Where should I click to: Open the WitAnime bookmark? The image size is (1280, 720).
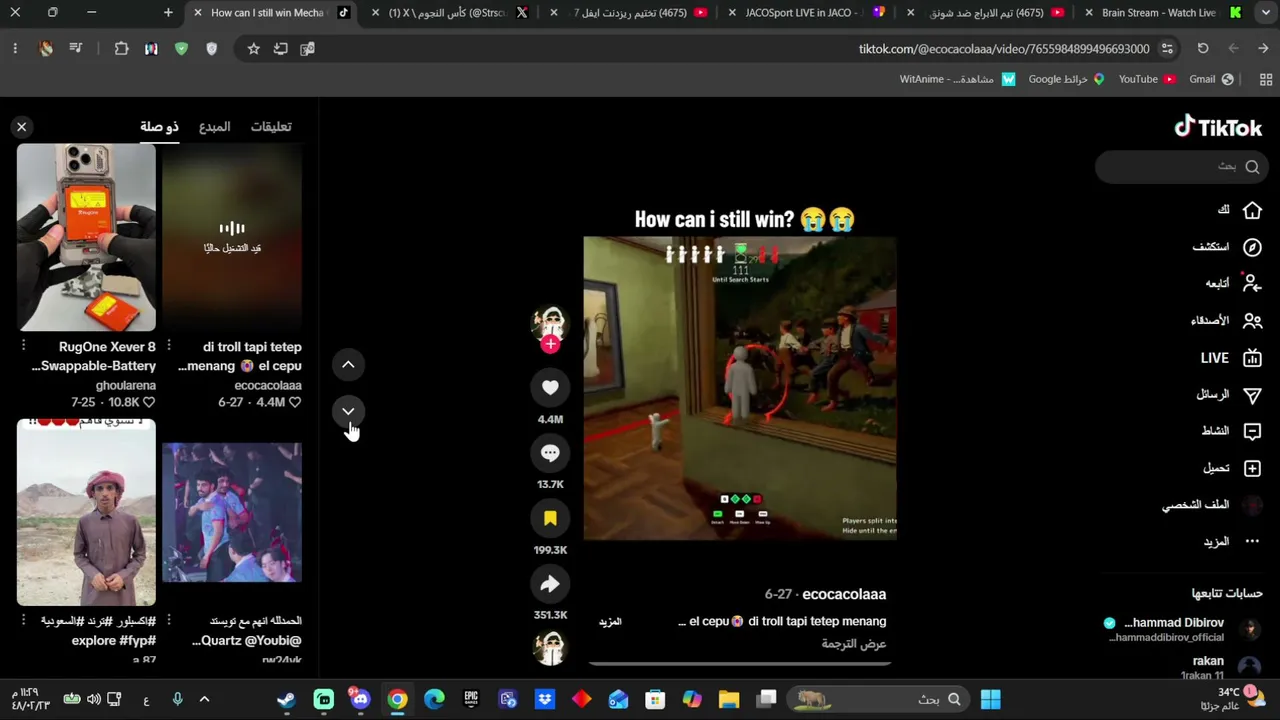(957, 79)
